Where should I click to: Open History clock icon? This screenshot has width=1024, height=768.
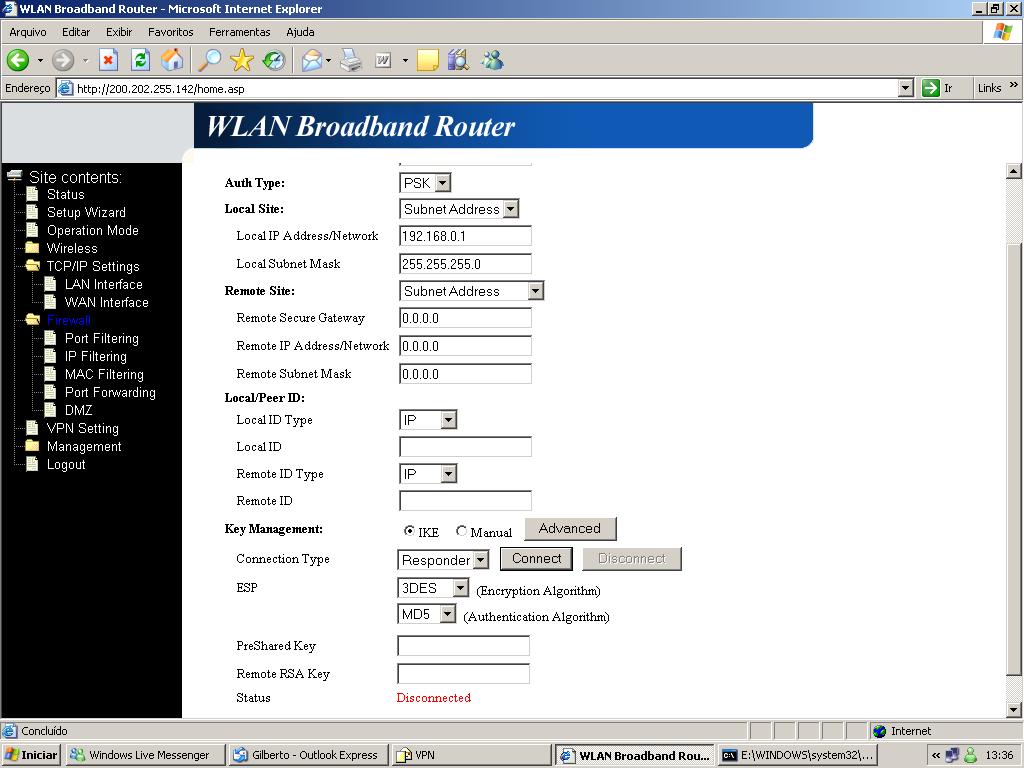tap(274, 61)
